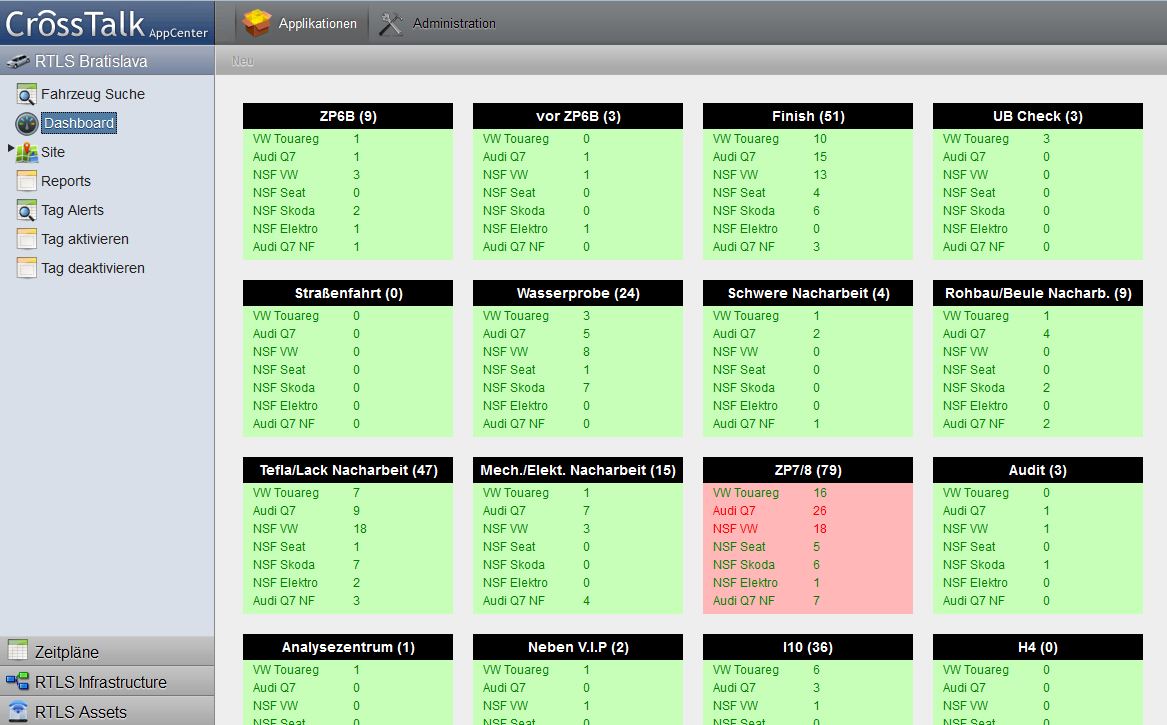
Task: Click the Mech./Elekt. Nacharbeit (15) header
Action: click(x=578, y=470)
